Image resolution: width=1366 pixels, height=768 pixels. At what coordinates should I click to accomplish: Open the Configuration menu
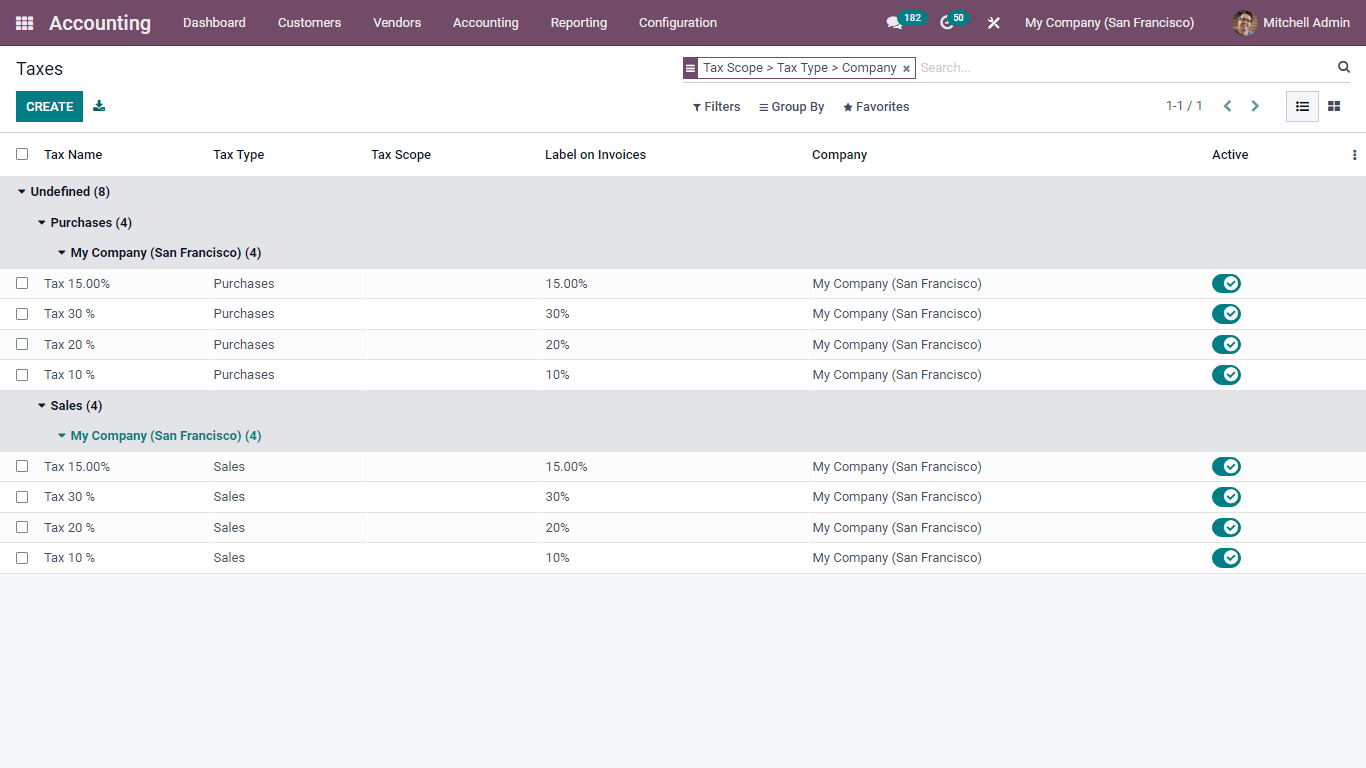677,22
